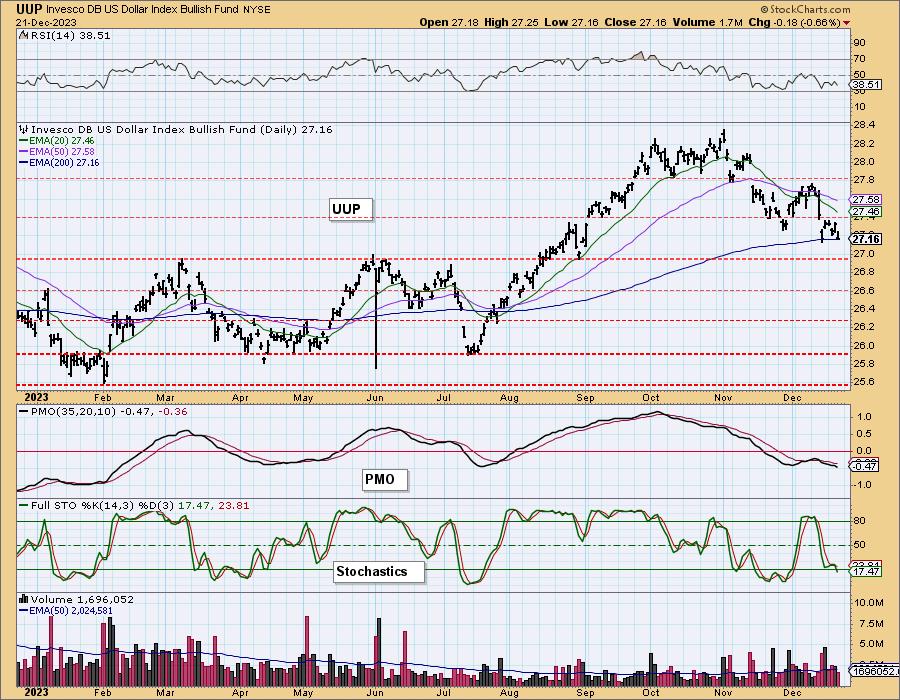
Task: Click the red down-arrow change indicator
Action: [847, 23]
